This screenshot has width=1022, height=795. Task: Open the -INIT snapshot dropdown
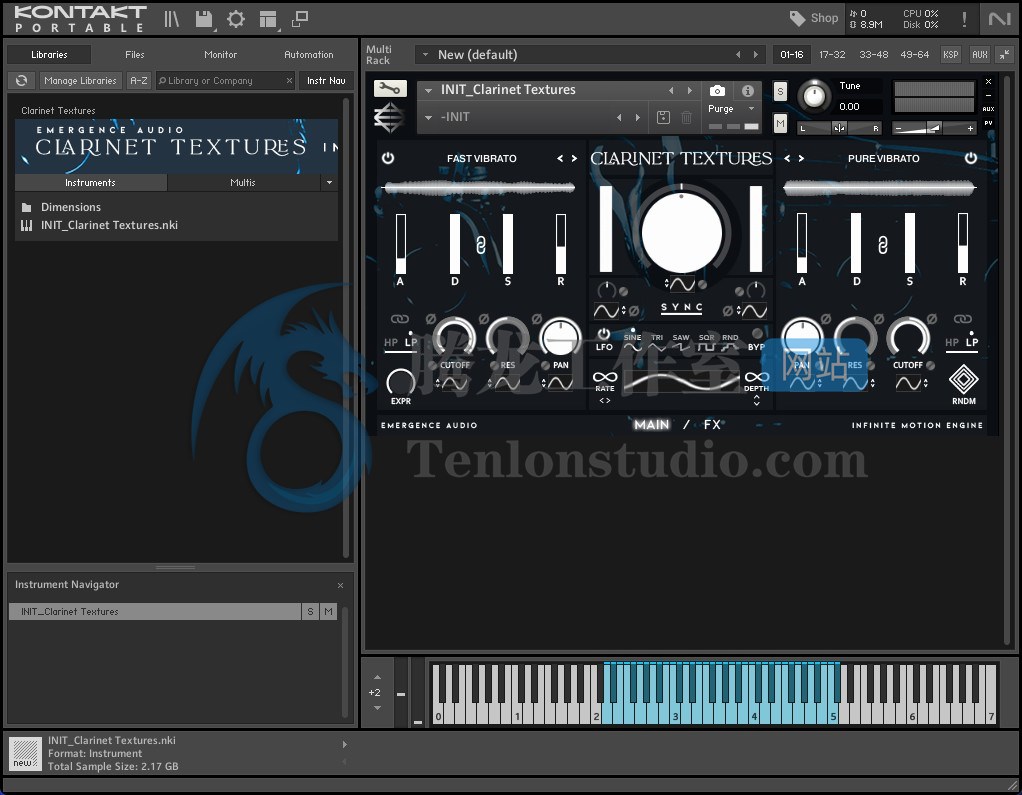pos(428,118)
